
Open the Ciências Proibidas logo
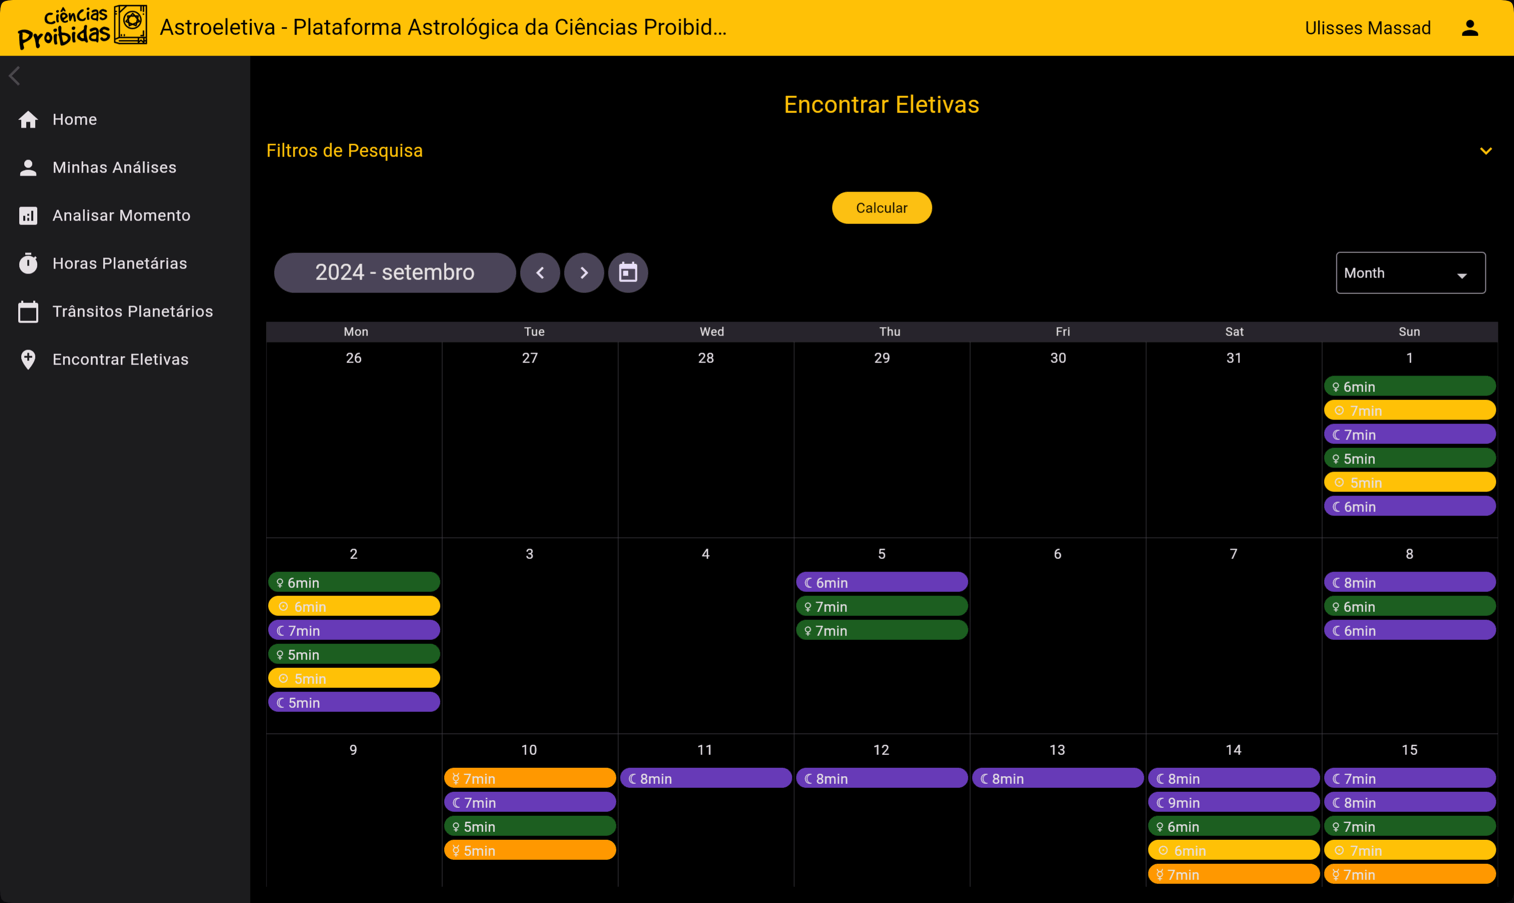point(82,27)
